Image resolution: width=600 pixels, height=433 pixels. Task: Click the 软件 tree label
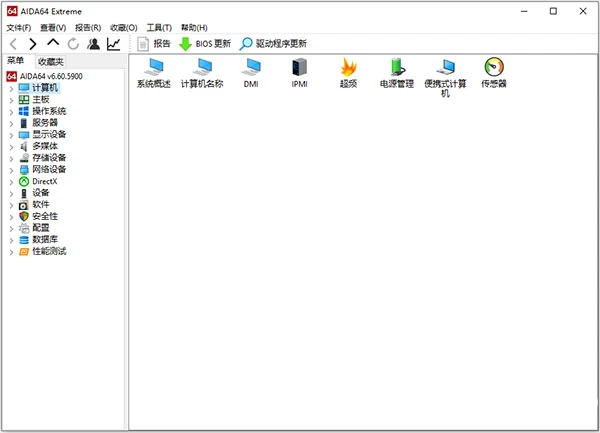(x=41, y=205)
